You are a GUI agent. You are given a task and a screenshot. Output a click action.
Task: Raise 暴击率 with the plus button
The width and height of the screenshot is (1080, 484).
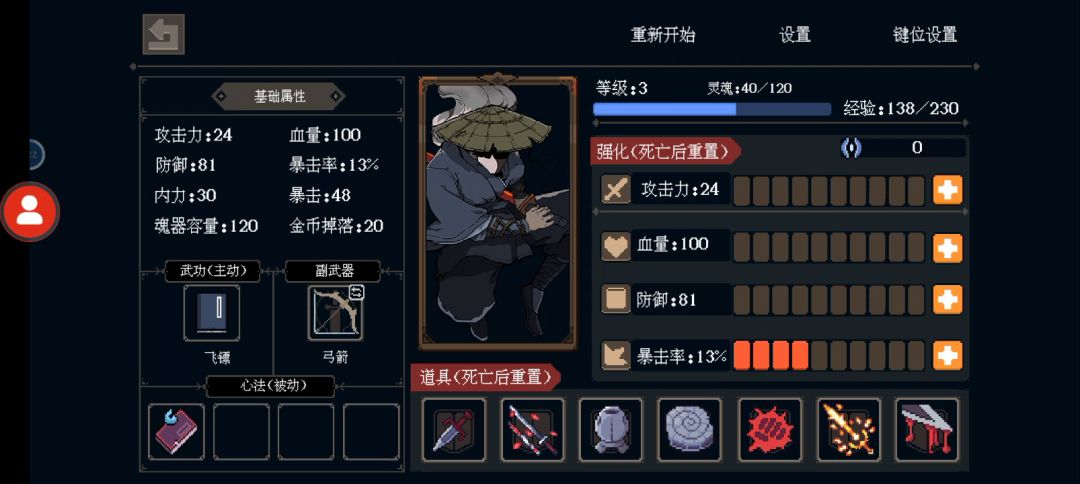[x=947, y=355]
